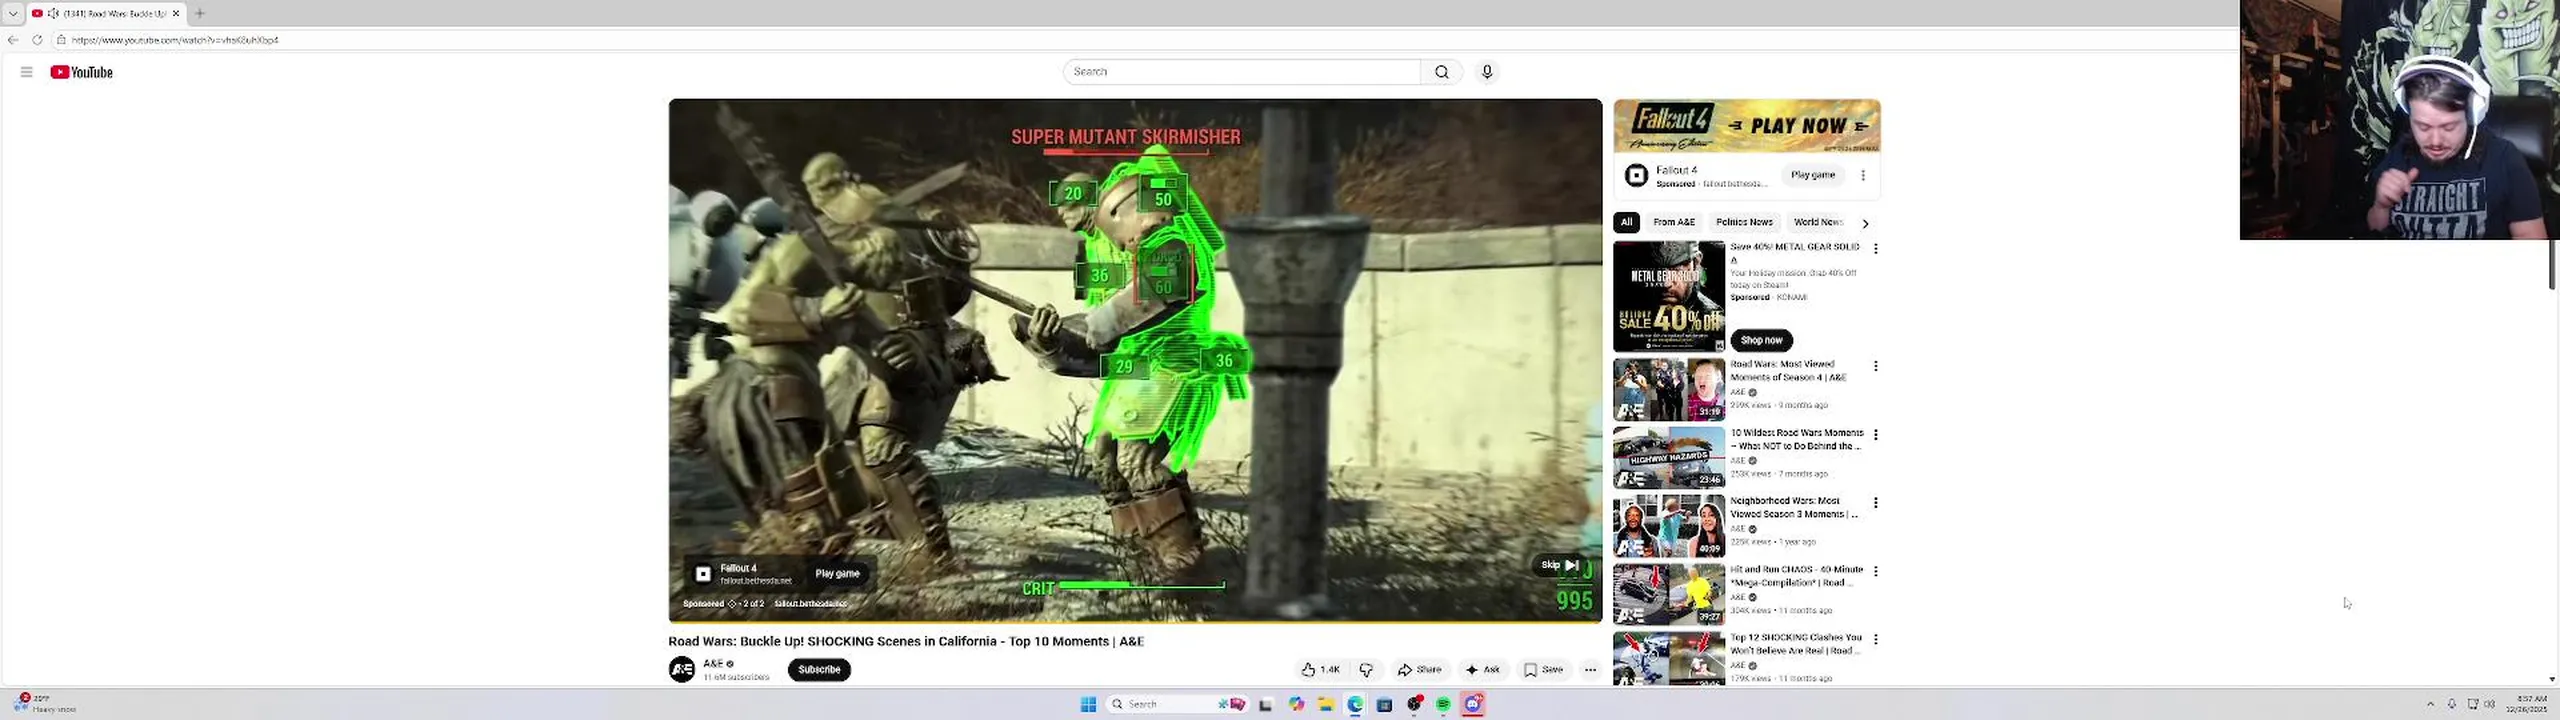Open the ad info icon next to Sponsored
The image size is (2560, 720).
(732, 604)
